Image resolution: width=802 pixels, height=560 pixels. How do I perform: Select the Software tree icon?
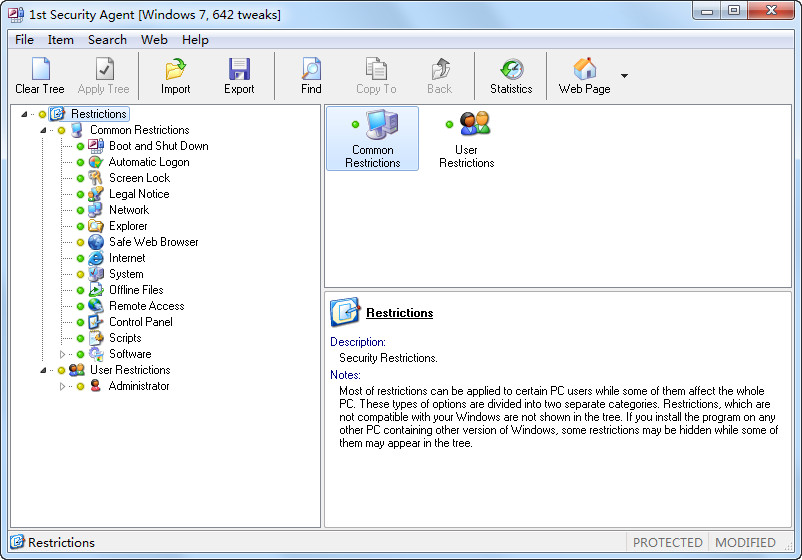click(96, 354)
